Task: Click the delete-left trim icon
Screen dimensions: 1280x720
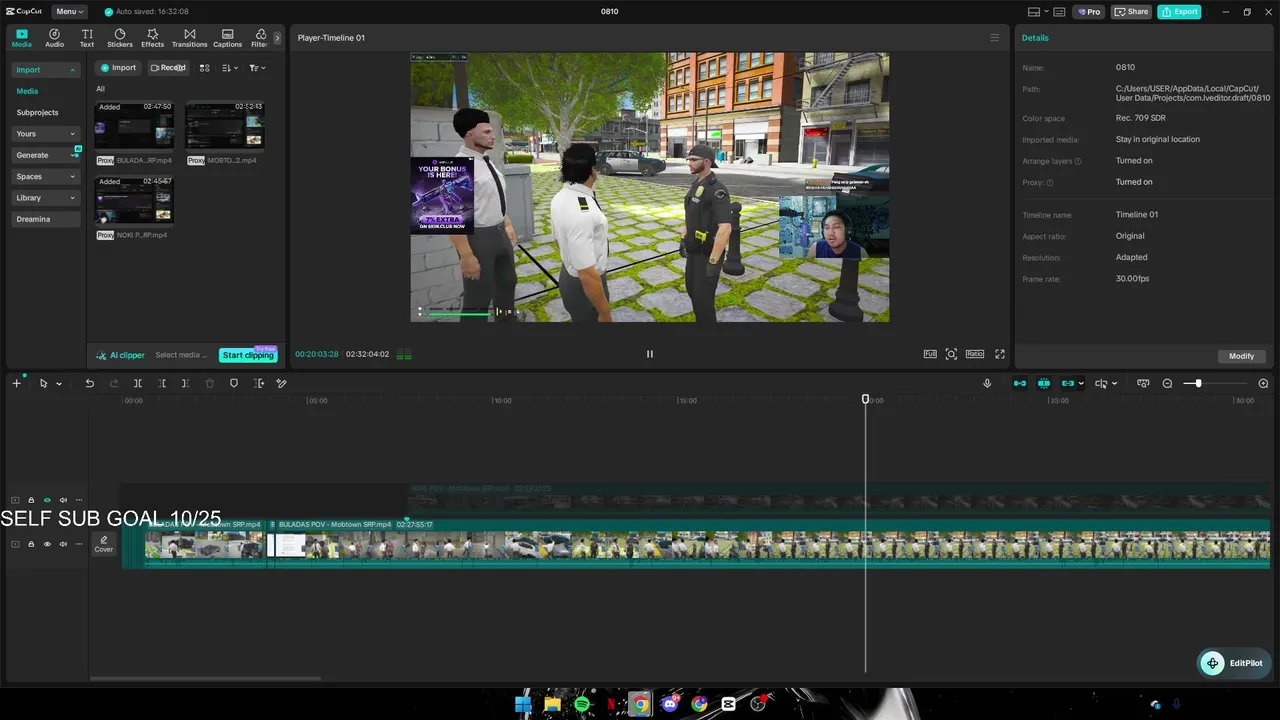Action: pos(162,383)
